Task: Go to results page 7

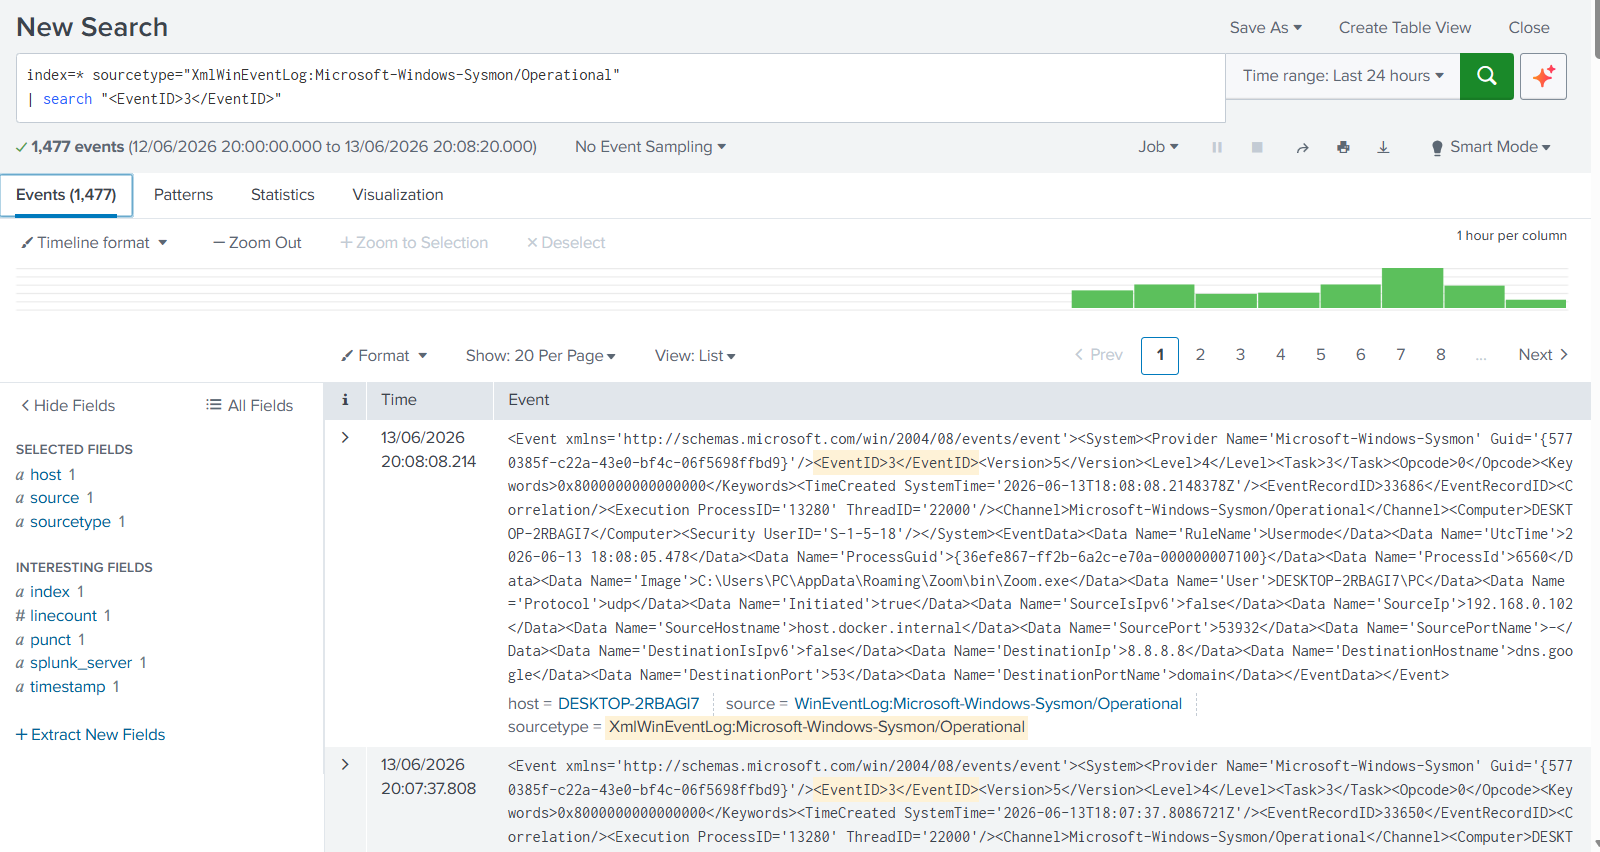Action: [1400, 355]
